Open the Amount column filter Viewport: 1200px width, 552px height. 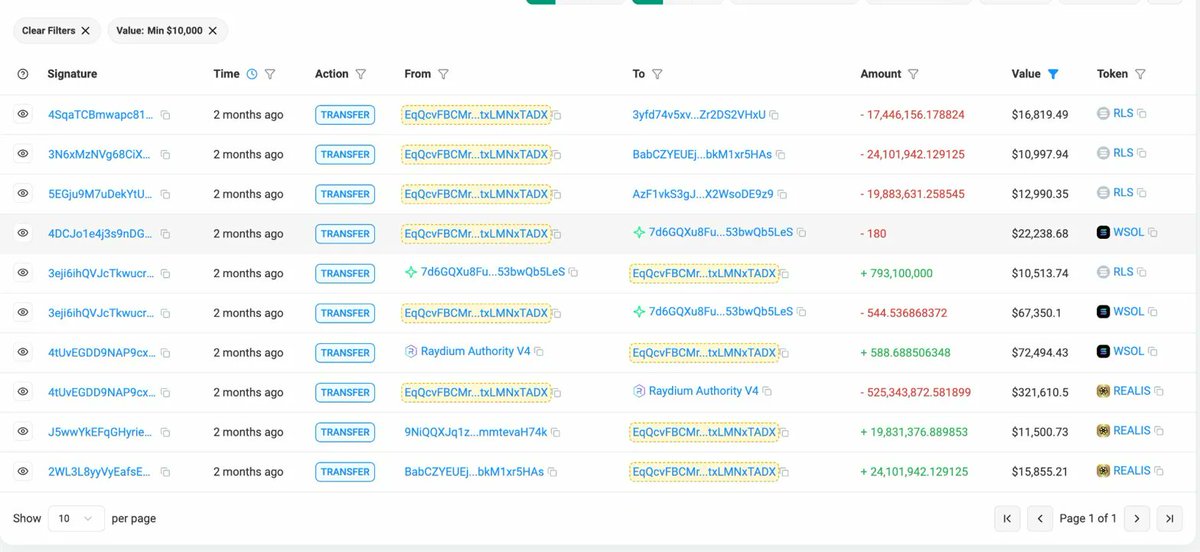[x=913, y=74]
